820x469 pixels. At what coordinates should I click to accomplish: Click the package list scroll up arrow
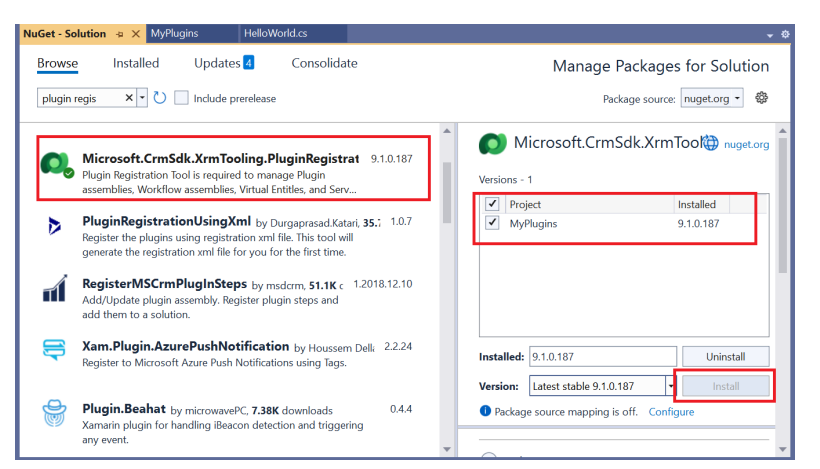point(447,131)
